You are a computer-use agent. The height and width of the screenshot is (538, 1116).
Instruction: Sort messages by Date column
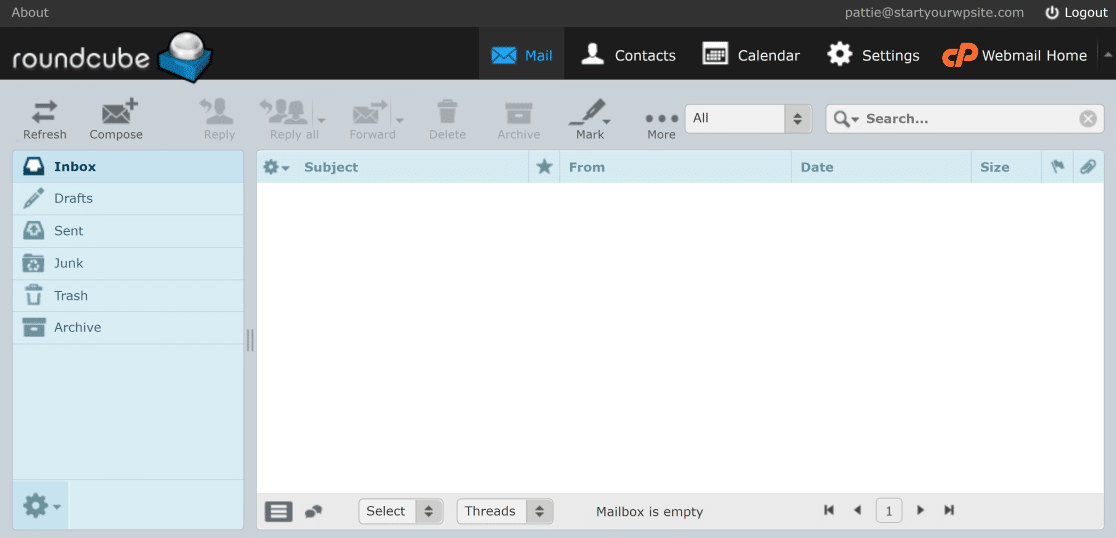point(817,167)
